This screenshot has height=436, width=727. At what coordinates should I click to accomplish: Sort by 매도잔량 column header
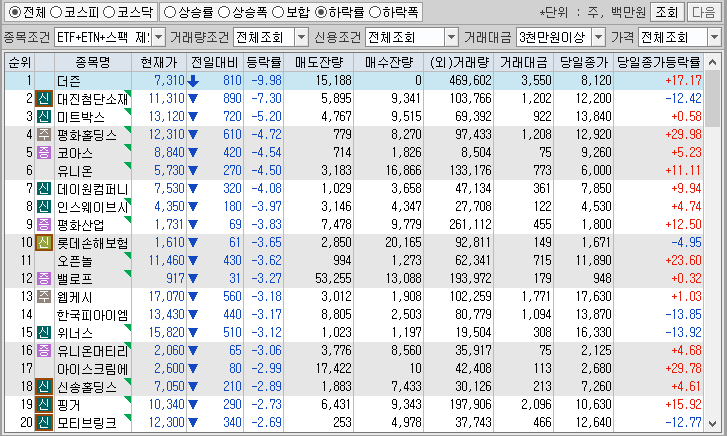click(319, 63)
